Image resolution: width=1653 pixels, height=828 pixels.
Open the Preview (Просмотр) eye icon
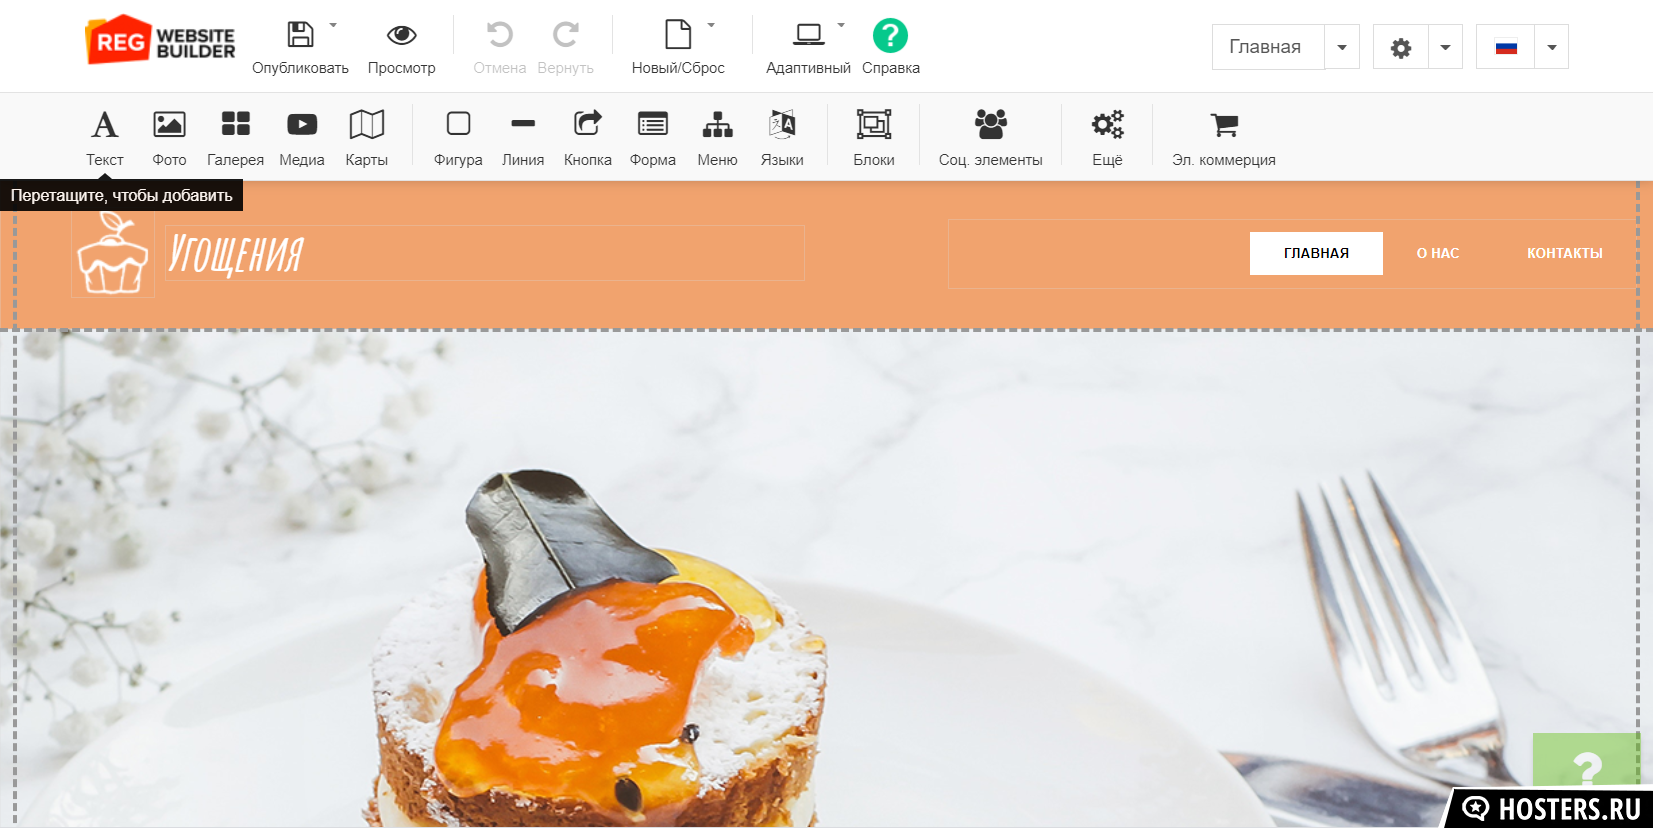pyautogui.click(x=402, y=35)
